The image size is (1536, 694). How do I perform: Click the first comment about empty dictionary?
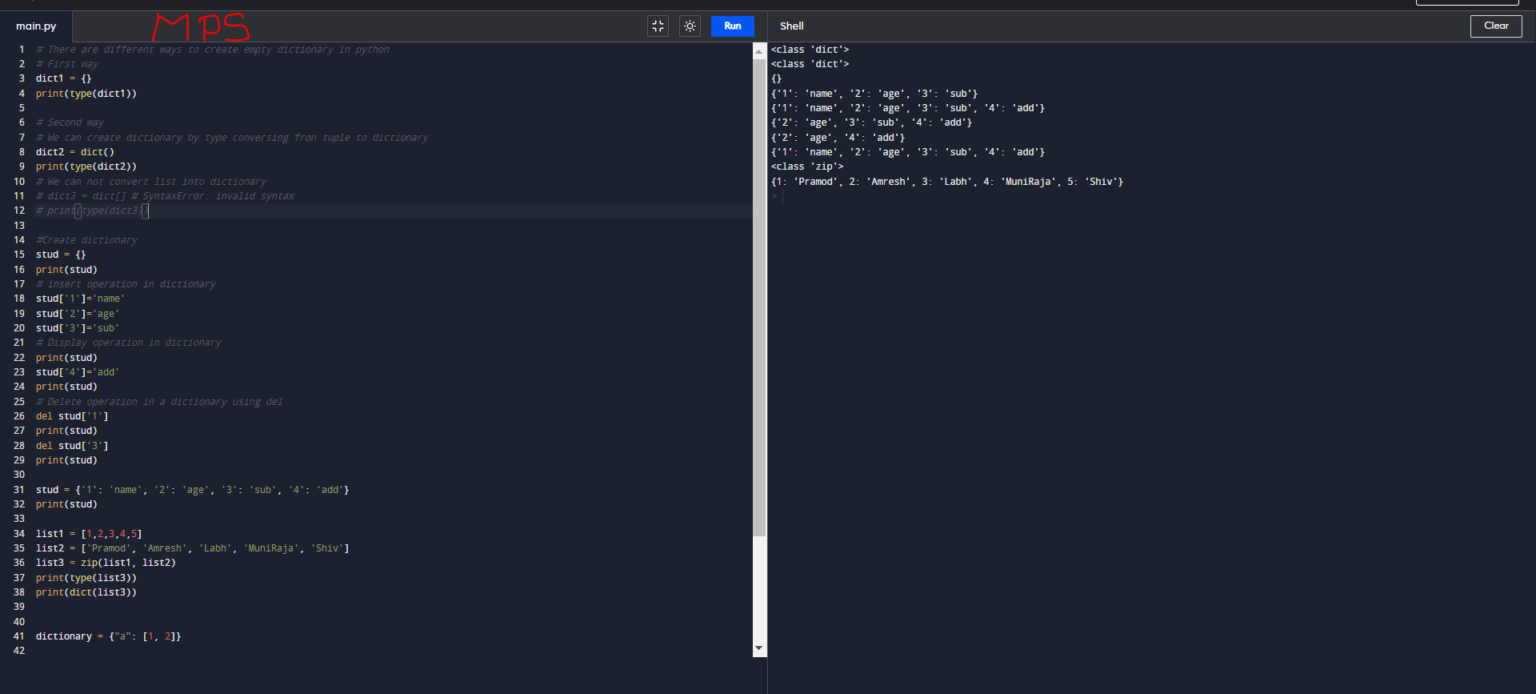pos(213,49)
